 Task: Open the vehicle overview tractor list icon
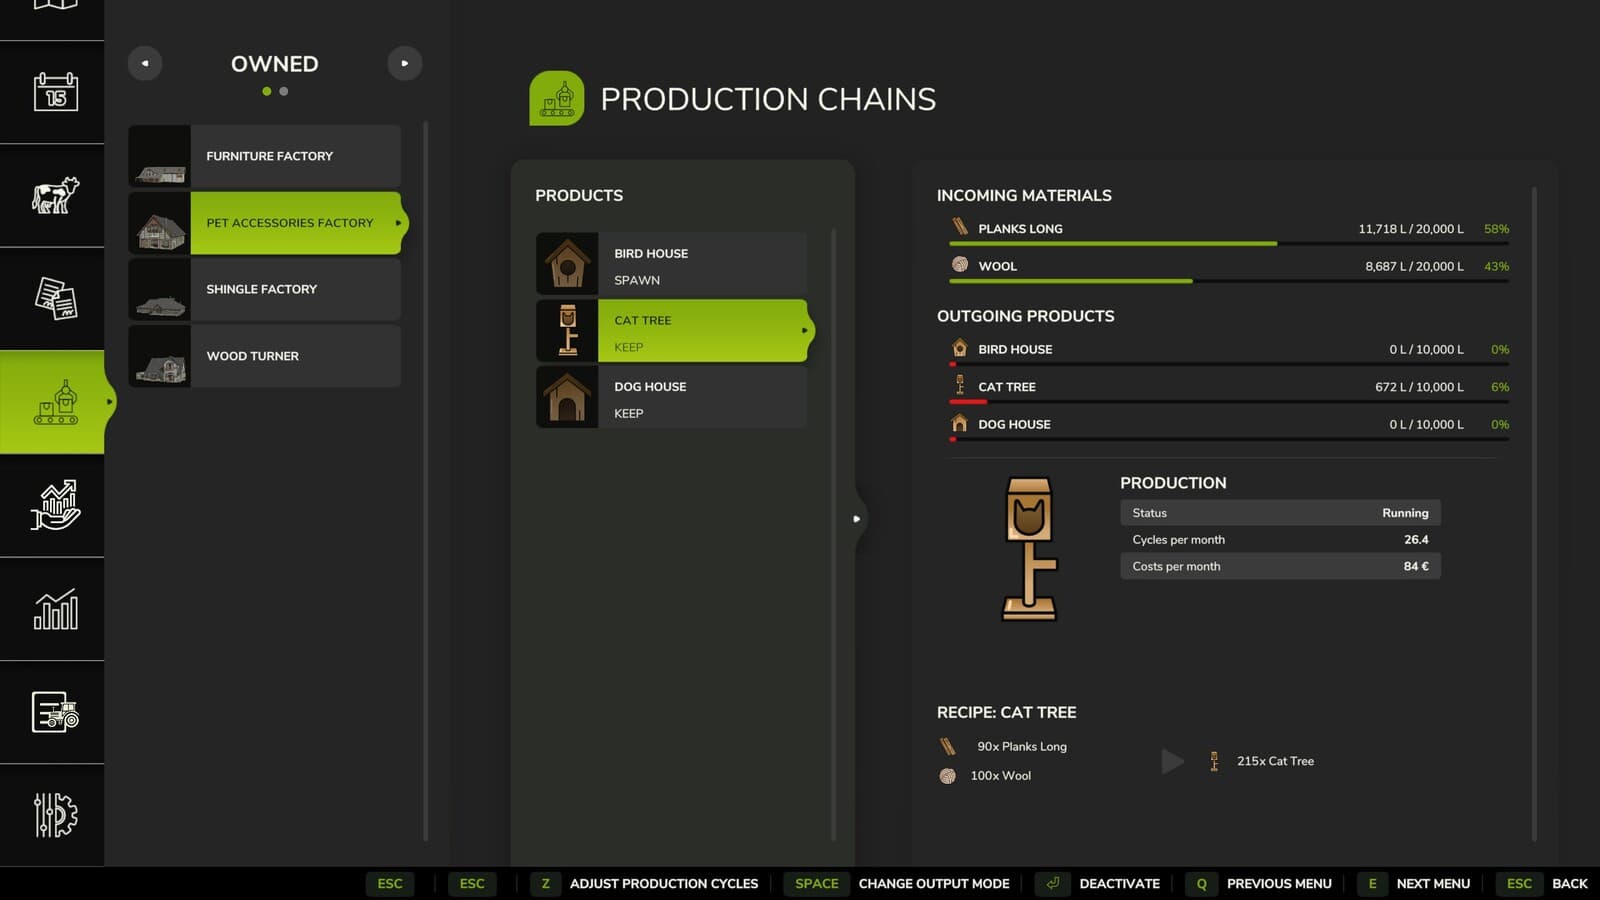point(56,712)
